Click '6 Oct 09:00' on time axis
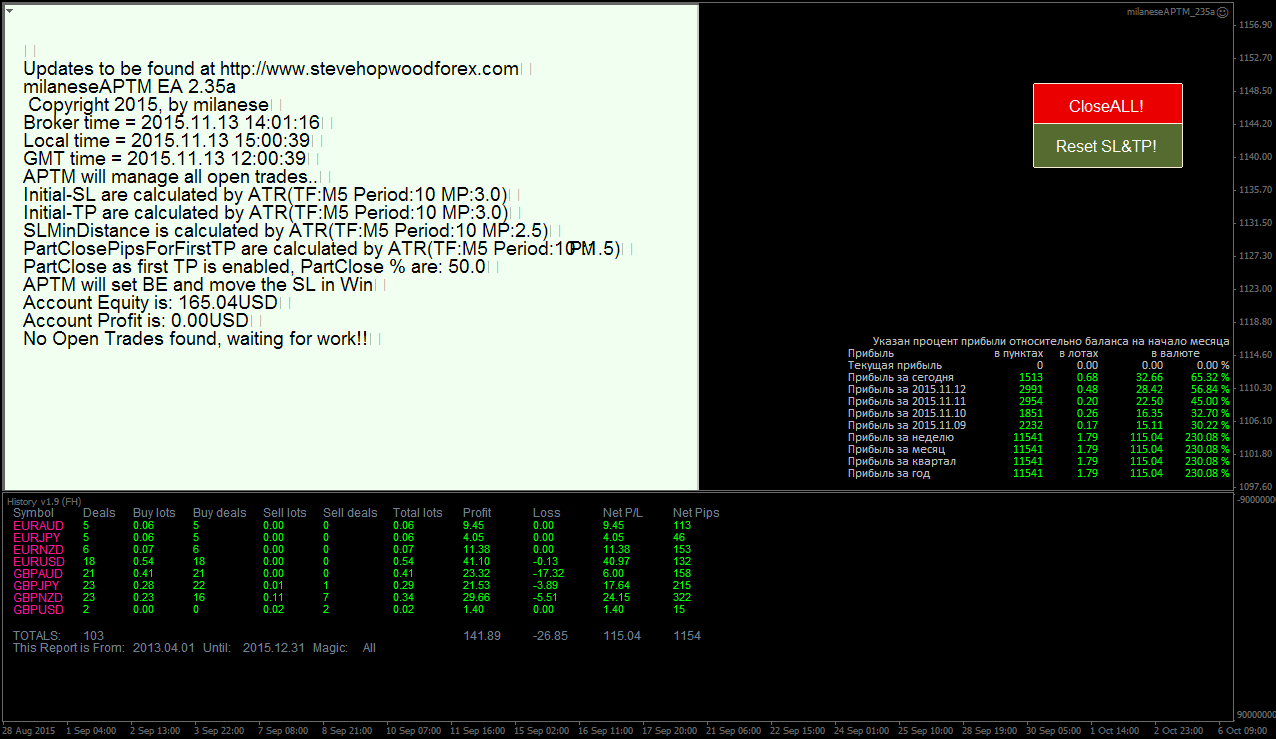 (1240, 731)
